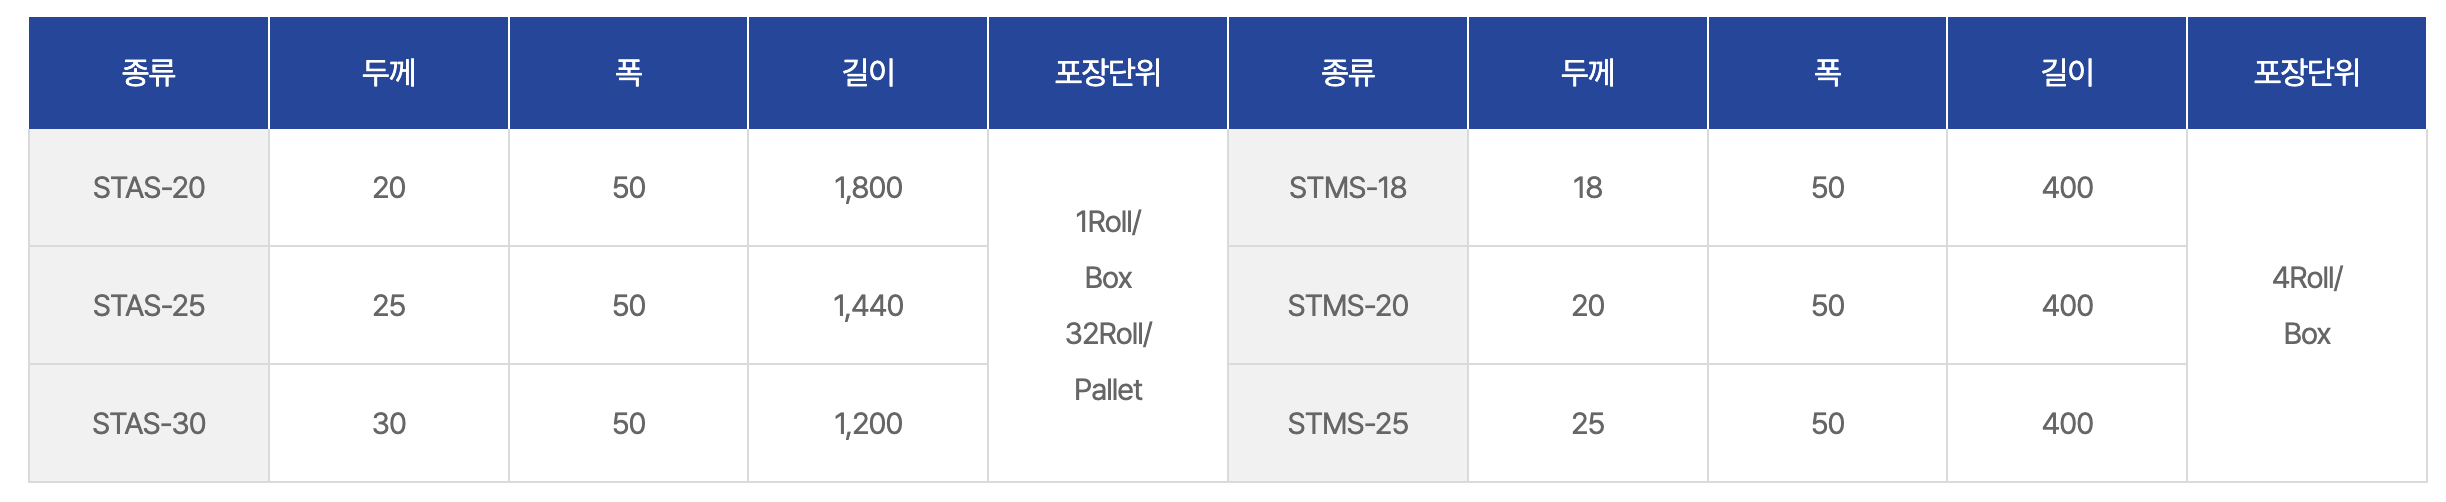The height and width of the screenshot is (502, 2446).
Task: Select thickness value 30 in STAS-30 row
Action: [x=389, y=424]
